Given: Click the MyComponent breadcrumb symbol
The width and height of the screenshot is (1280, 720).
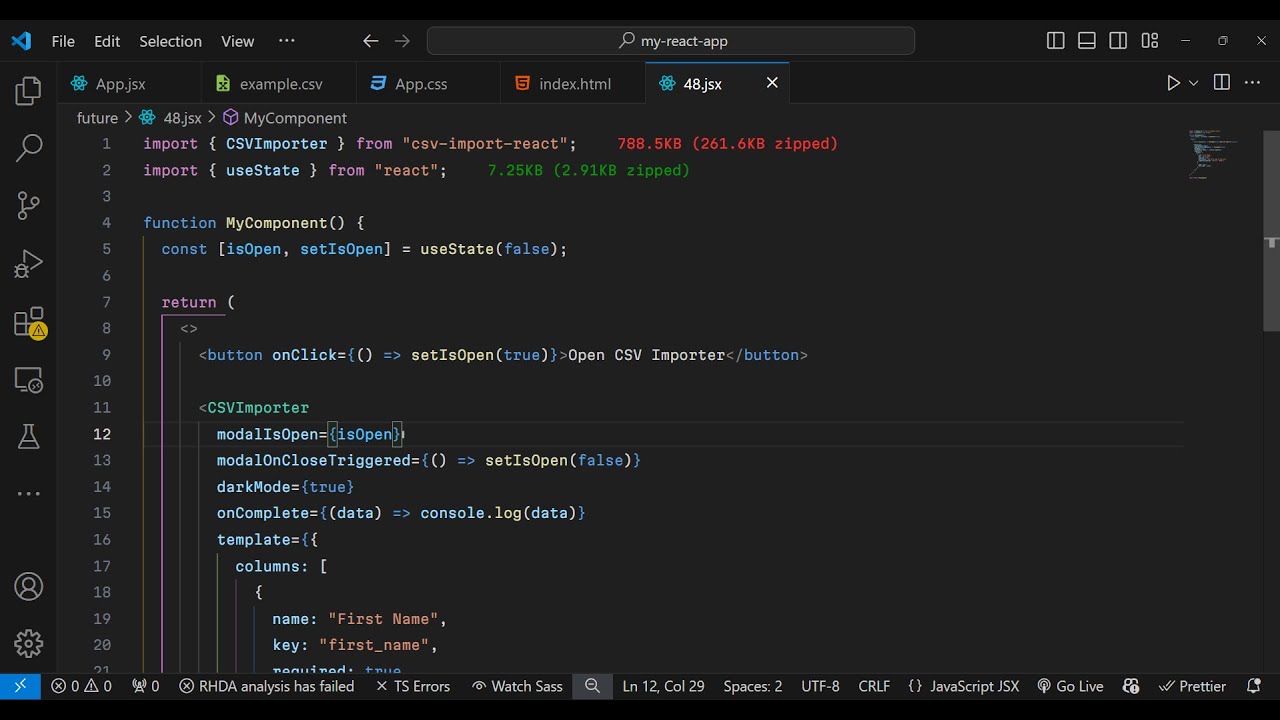Looking at the screenshot, I should pos(285,118).
